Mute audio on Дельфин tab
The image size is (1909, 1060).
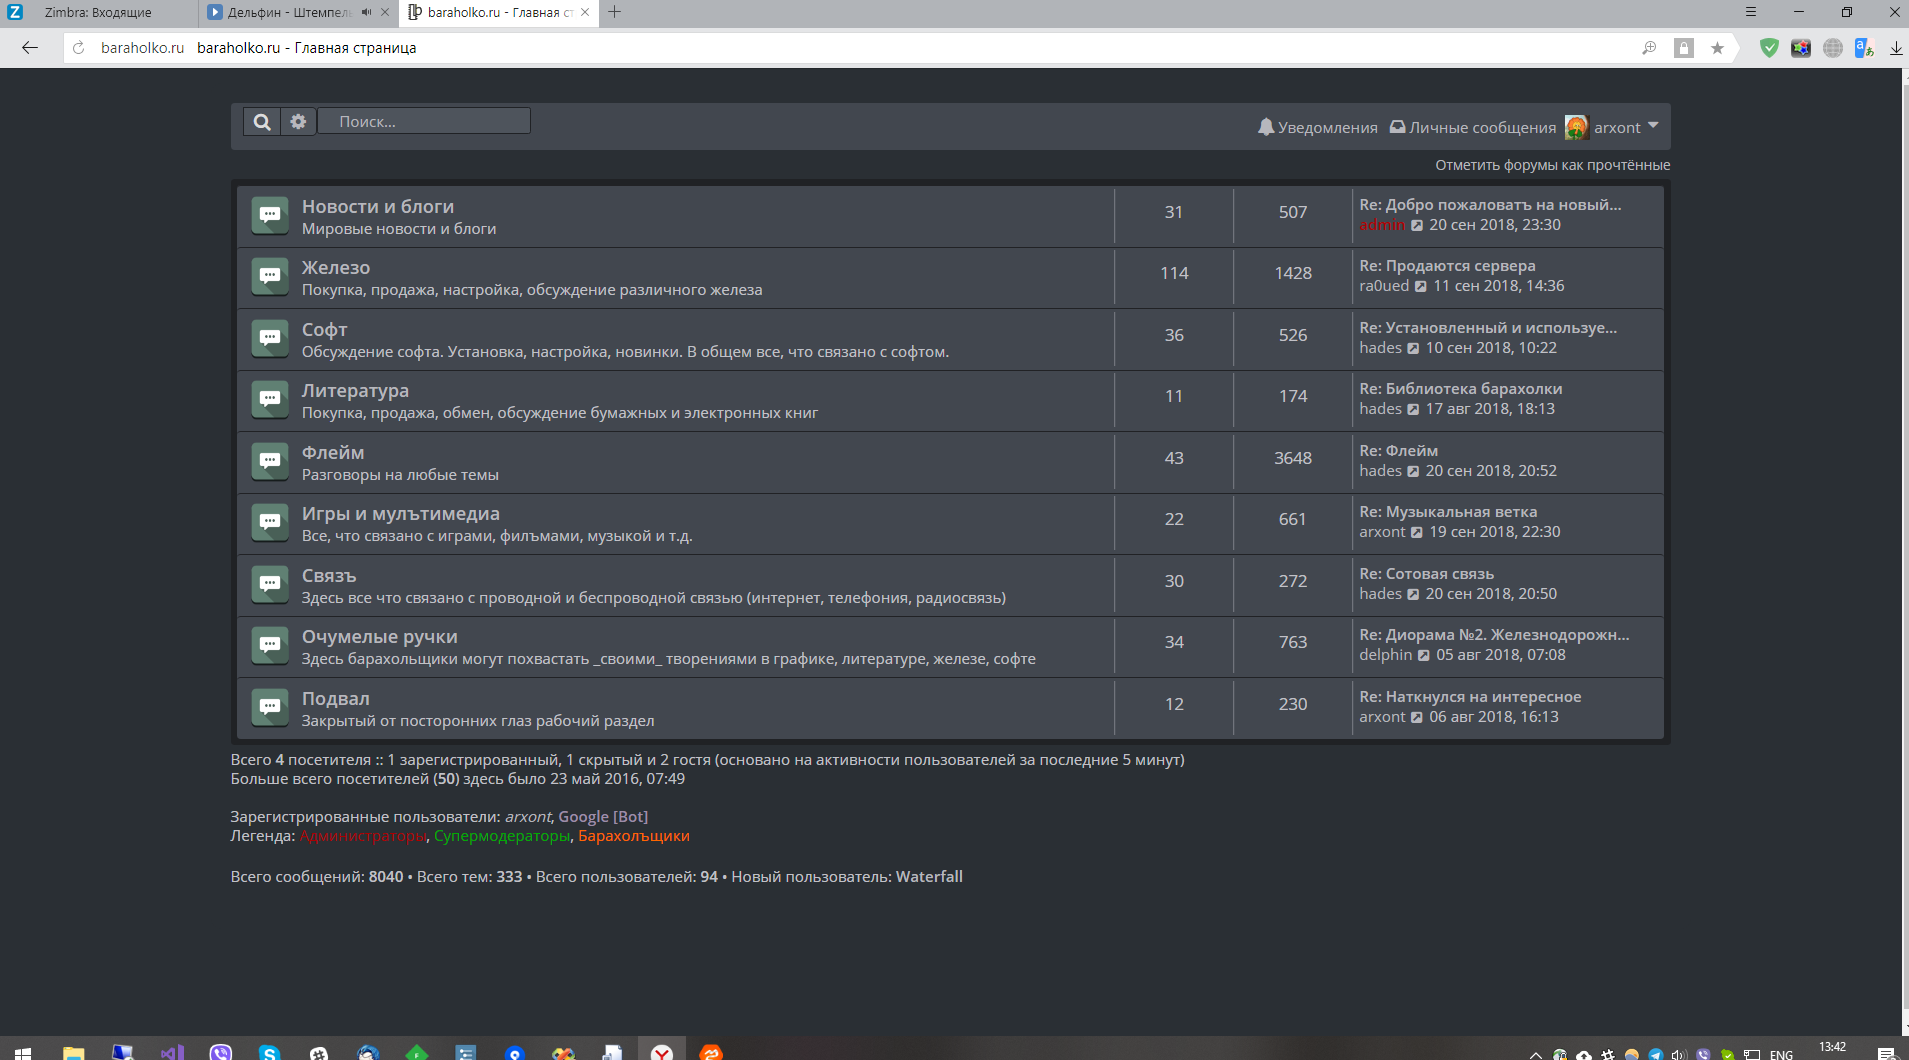366,13
